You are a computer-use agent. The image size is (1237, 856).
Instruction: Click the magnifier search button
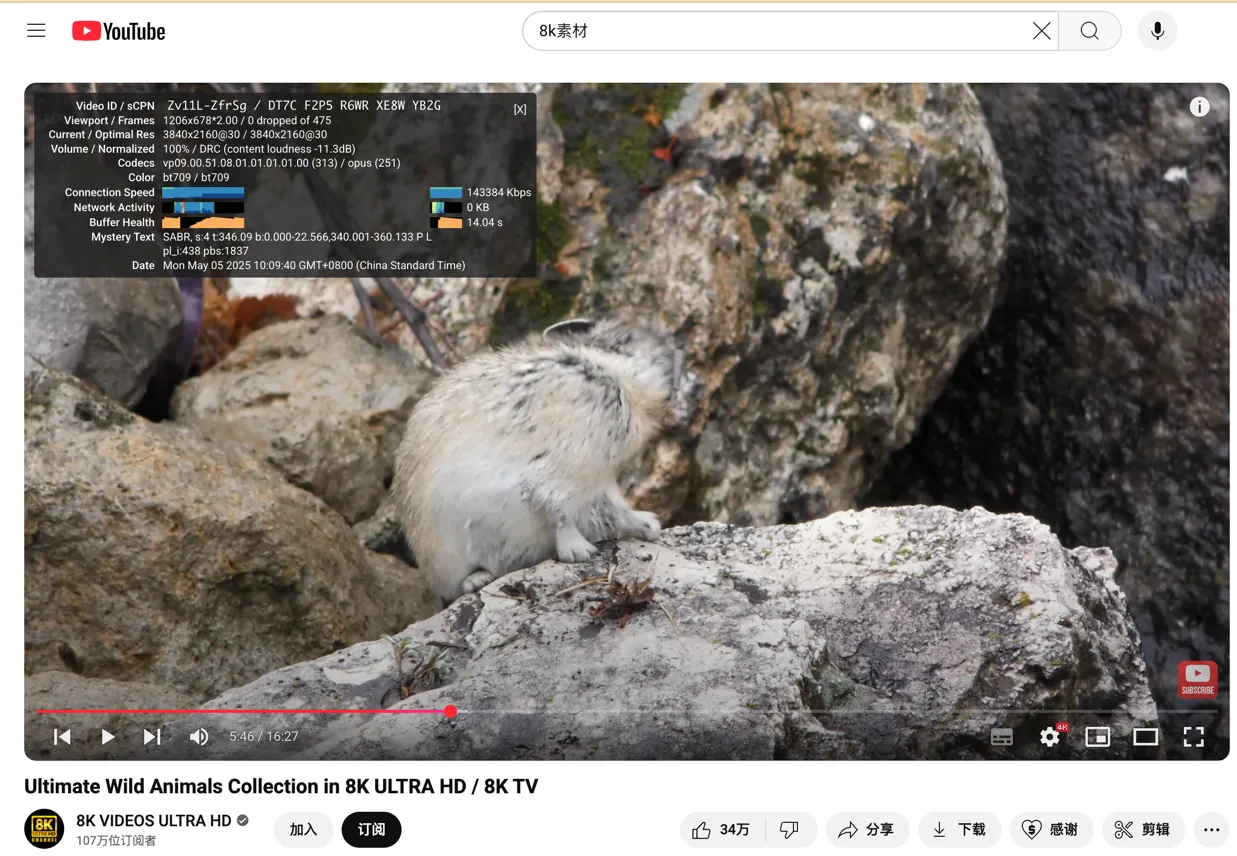1089,31
